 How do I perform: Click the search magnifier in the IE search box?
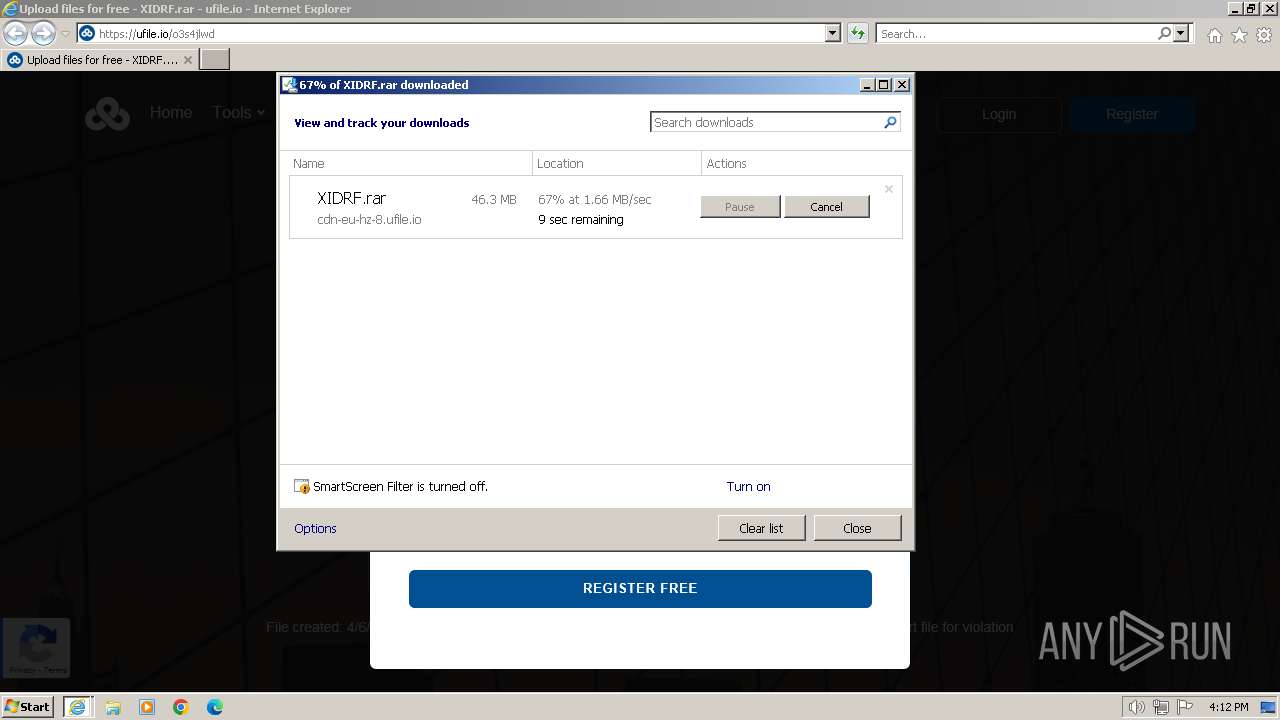coord(1164,33)
